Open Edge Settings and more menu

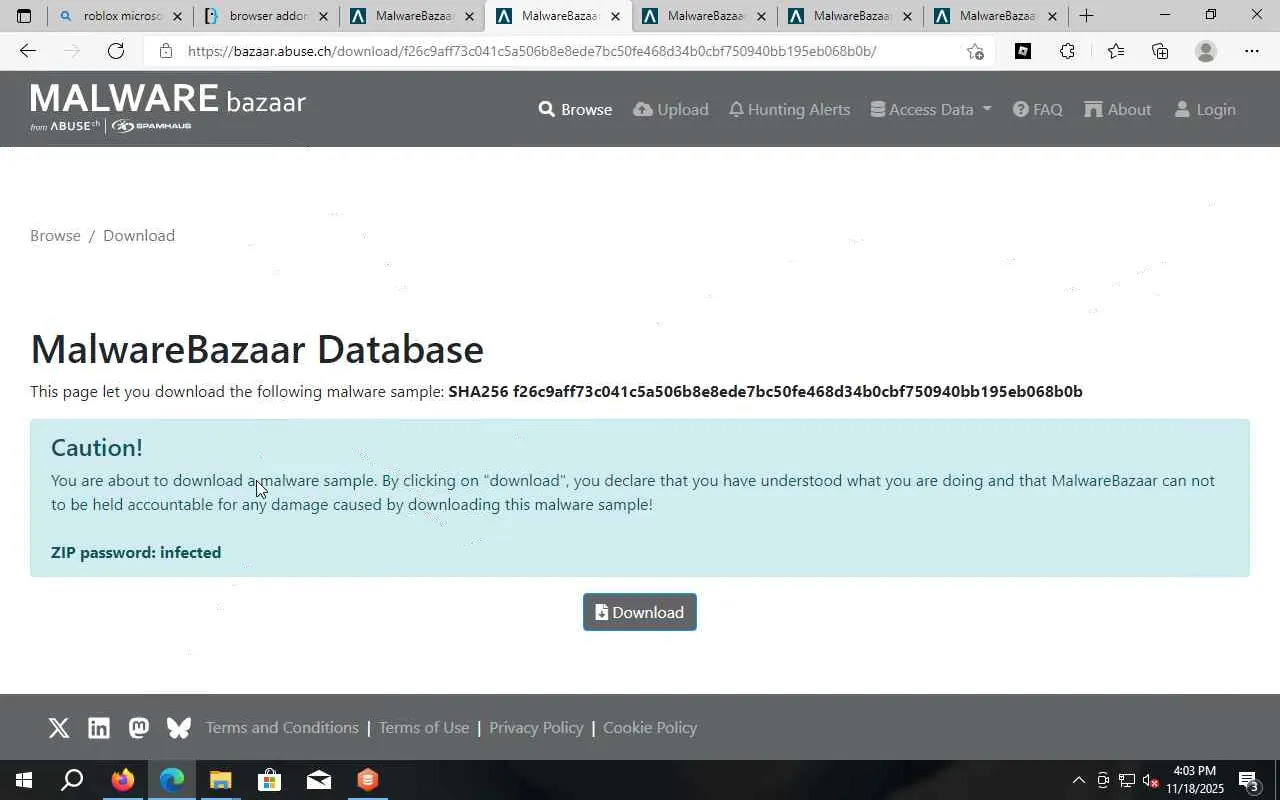[x=1252, y=51]
